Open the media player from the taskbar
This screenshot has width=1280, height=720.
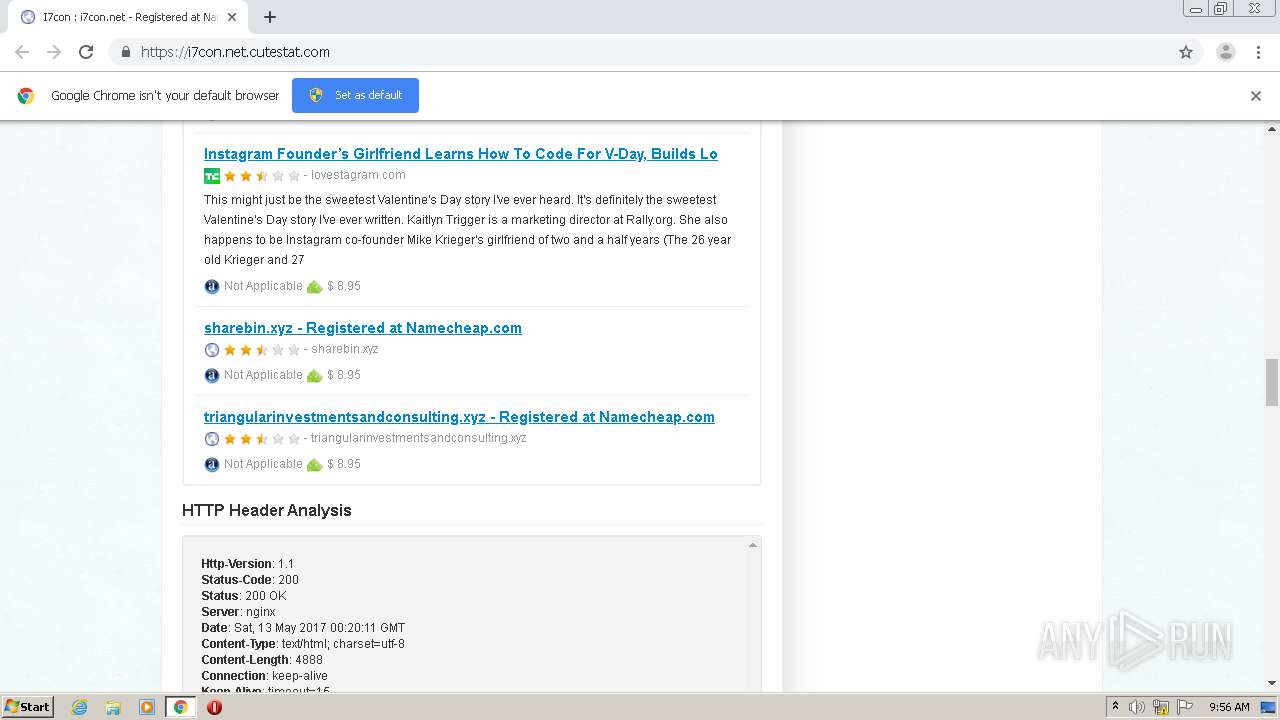[147, 707]
